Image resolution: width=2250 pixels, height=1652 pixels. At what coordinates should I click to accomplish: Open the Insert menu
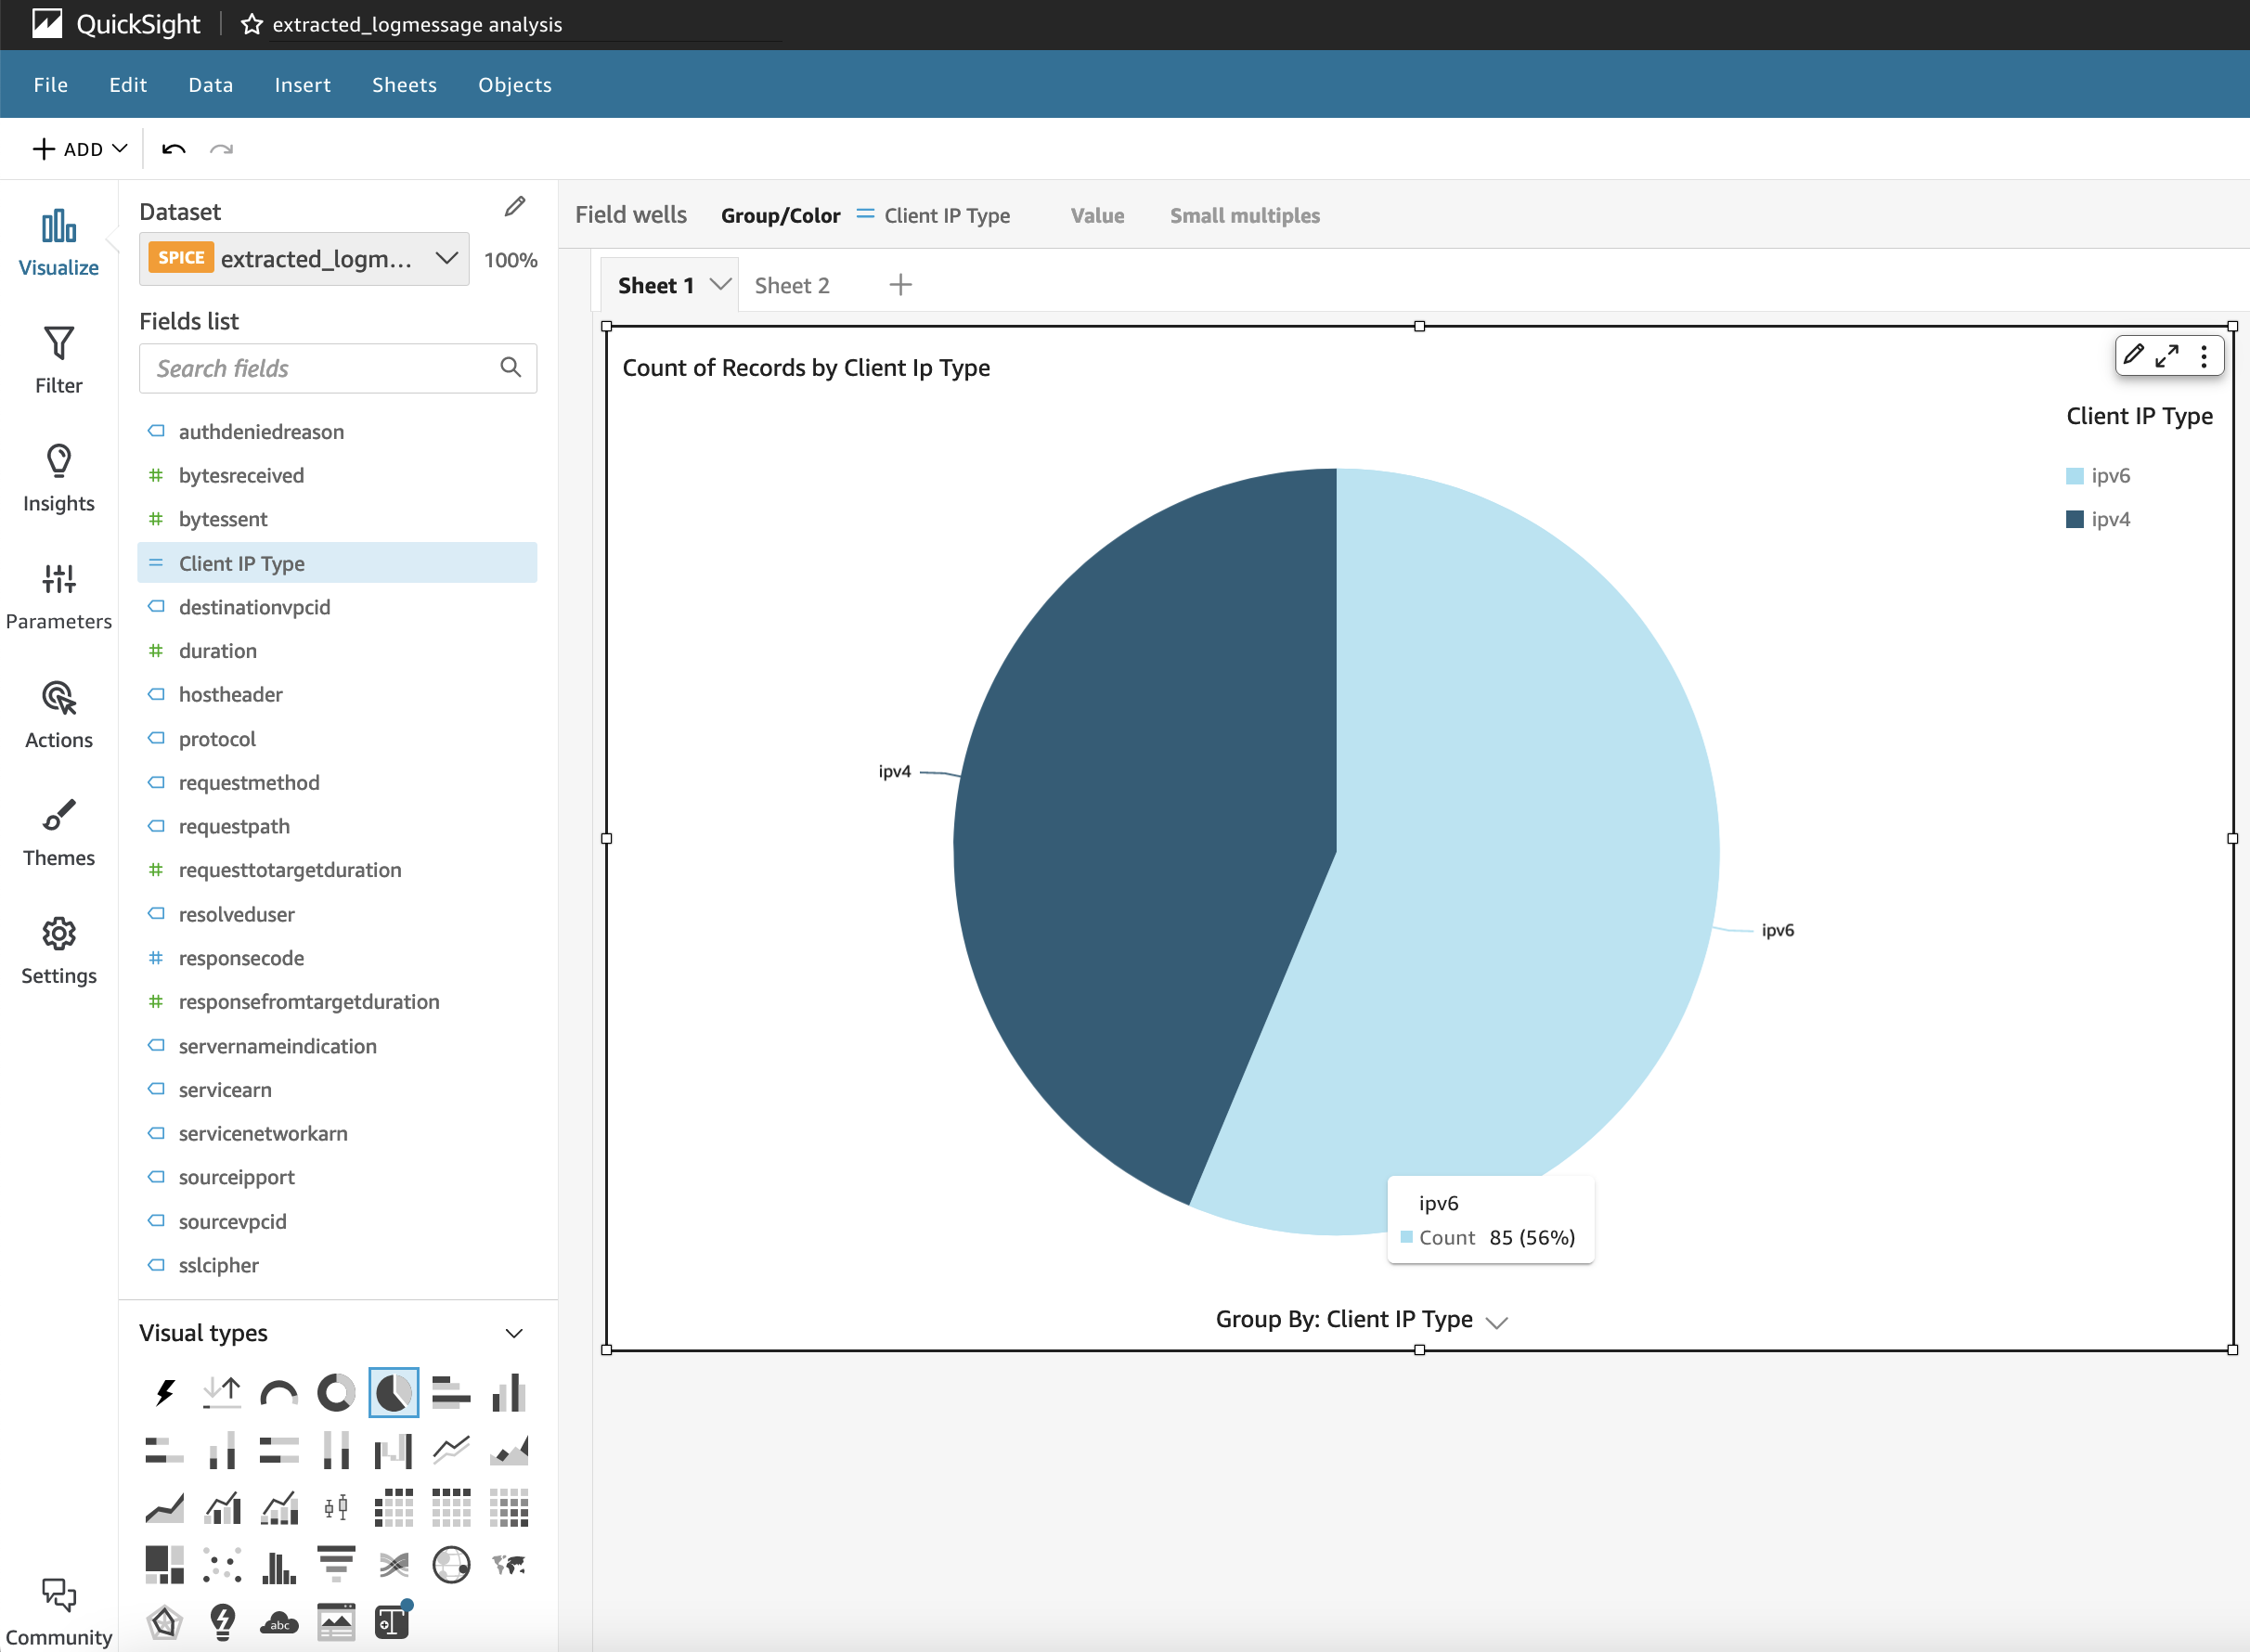(302, 85)
